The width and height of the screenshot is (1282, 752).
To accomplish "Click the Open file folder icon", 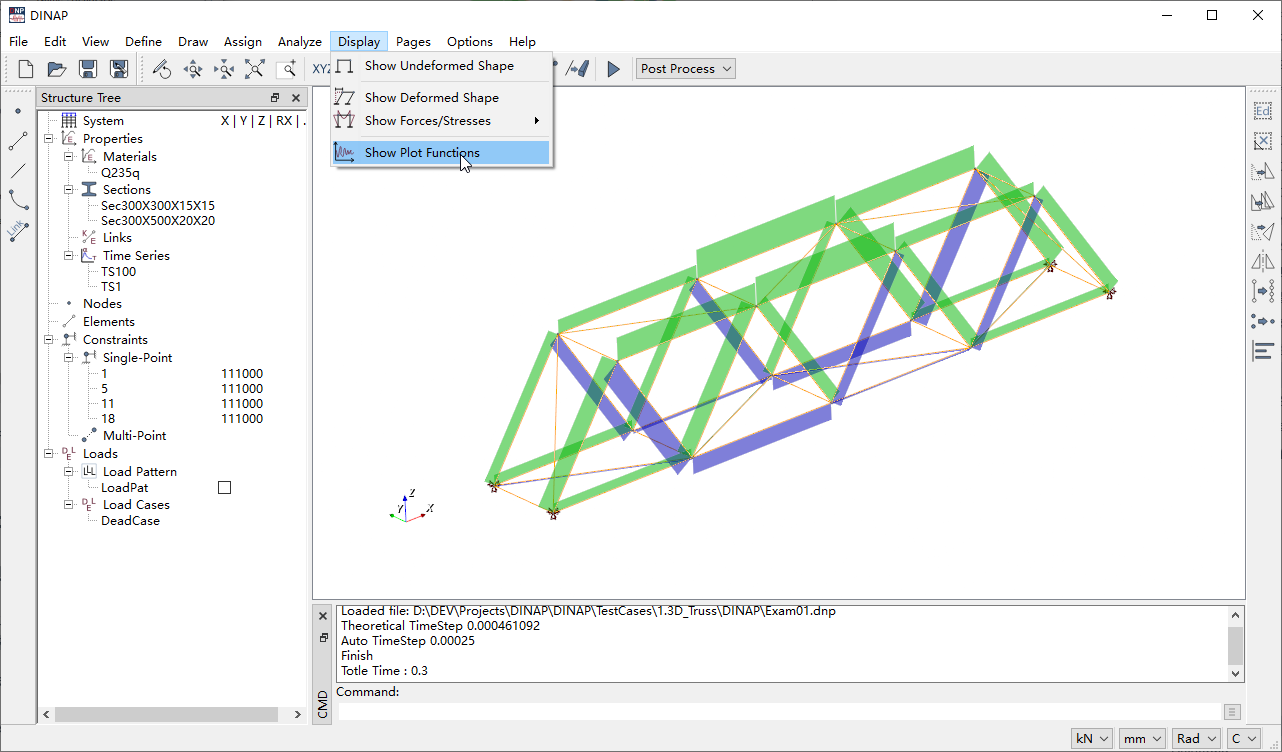I will point(57,69).
